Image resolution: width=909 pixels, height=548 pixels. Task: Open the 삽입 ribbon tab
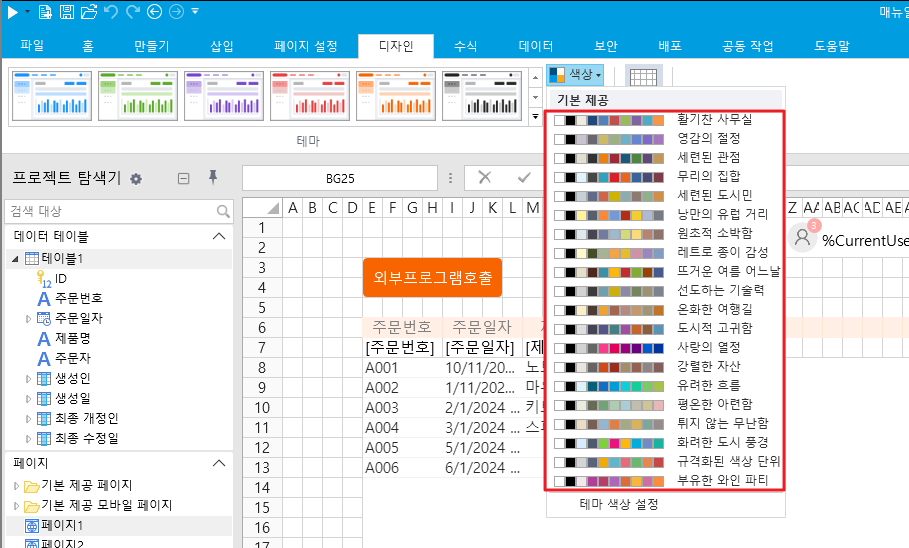pos(222,46)
